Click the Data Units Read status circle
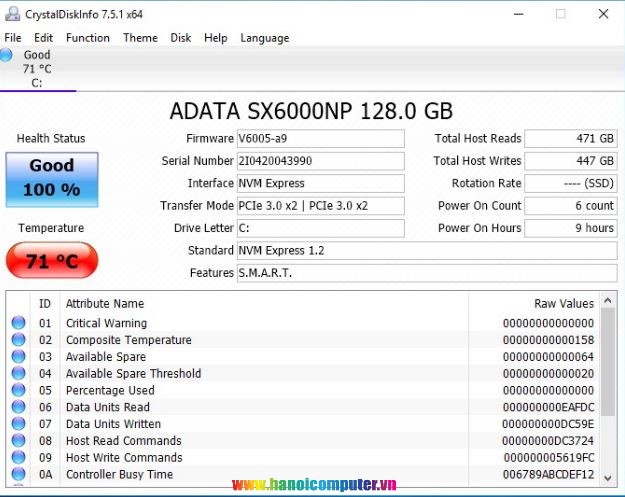Viewport: 625px width, 497px height. coord(18,407)
